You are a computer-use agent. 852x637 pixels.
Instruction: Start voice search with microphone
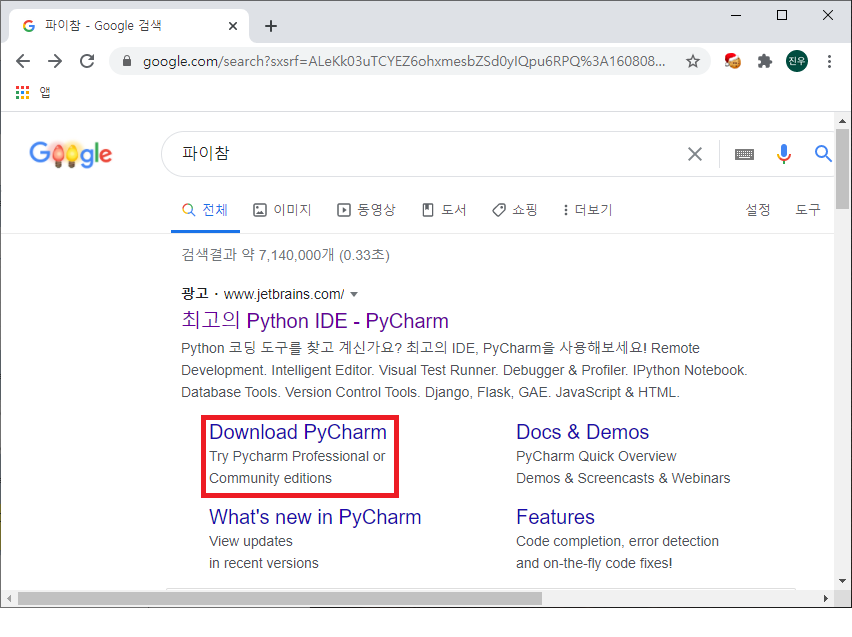(784, 154)
